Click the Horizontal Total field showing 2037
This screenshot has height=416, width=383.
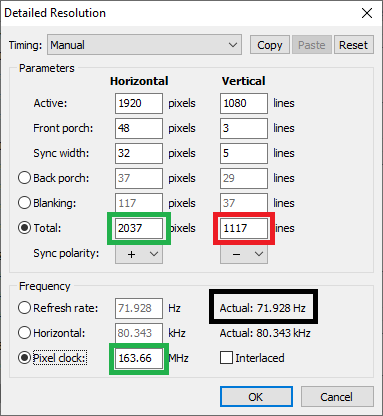point(139,228)
